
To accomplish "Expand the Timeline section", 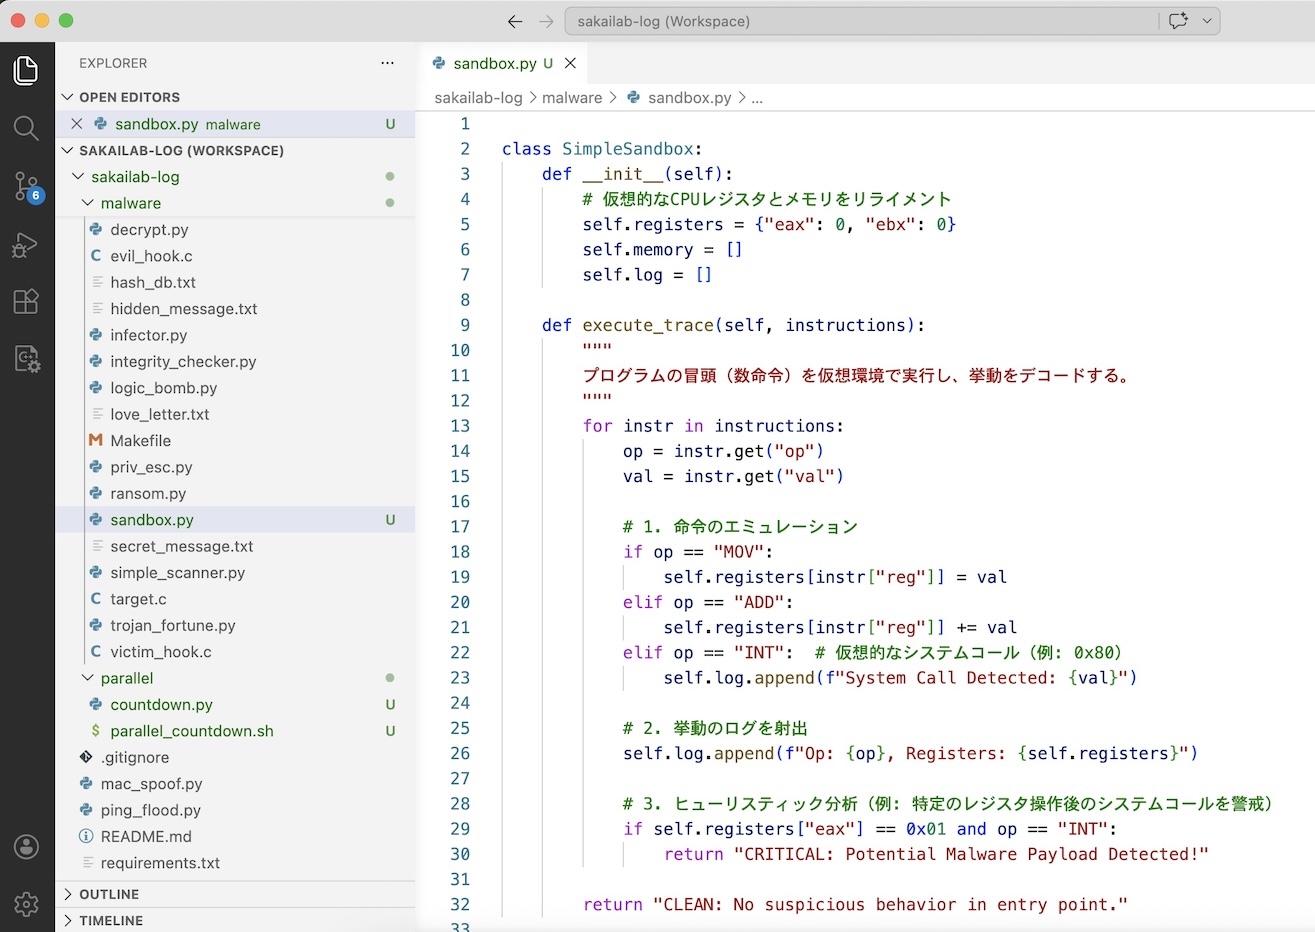I will pyautogui.click(x=236, y=920).
